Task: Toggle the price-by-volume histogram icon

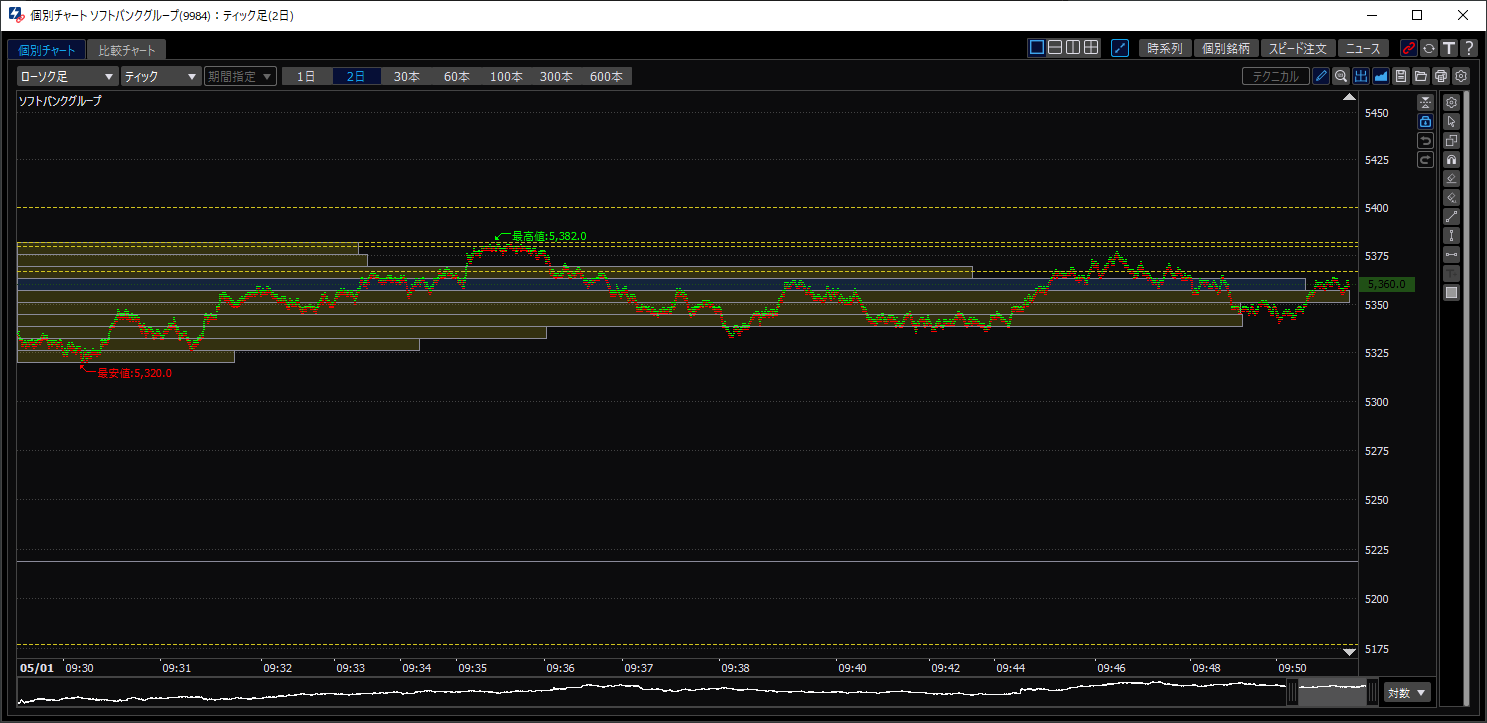Action: (x=1361, y=76)
